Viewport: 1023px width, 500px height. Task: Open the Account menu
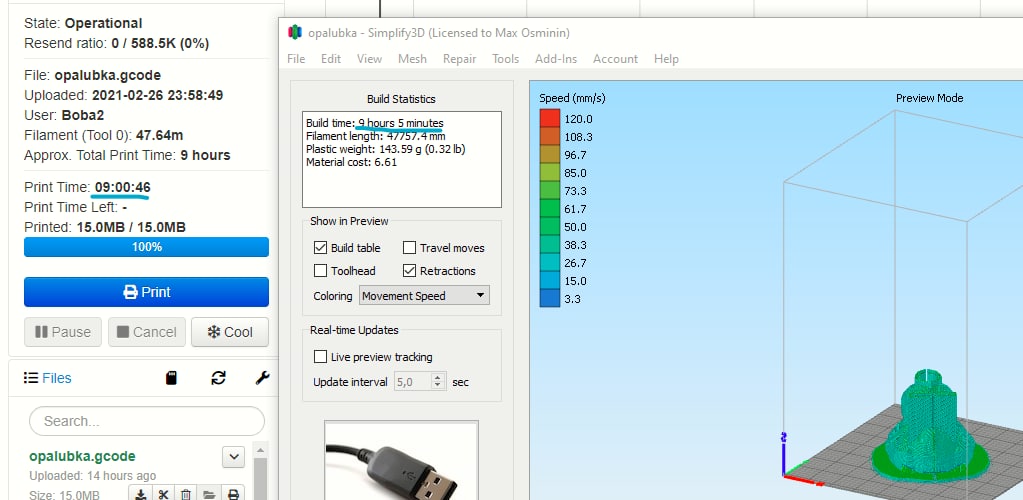point(615,59)
